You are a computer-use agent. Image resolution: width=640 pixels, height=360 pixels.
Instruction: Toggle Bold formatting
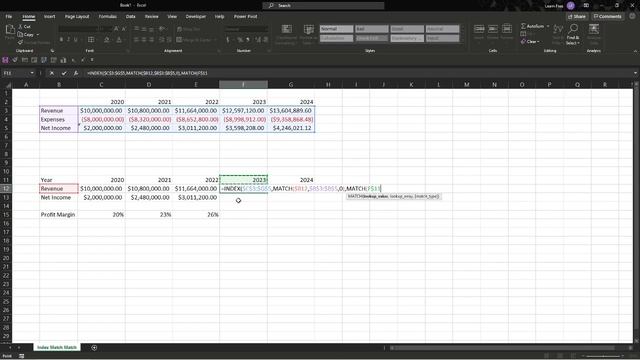coord(61,40)
